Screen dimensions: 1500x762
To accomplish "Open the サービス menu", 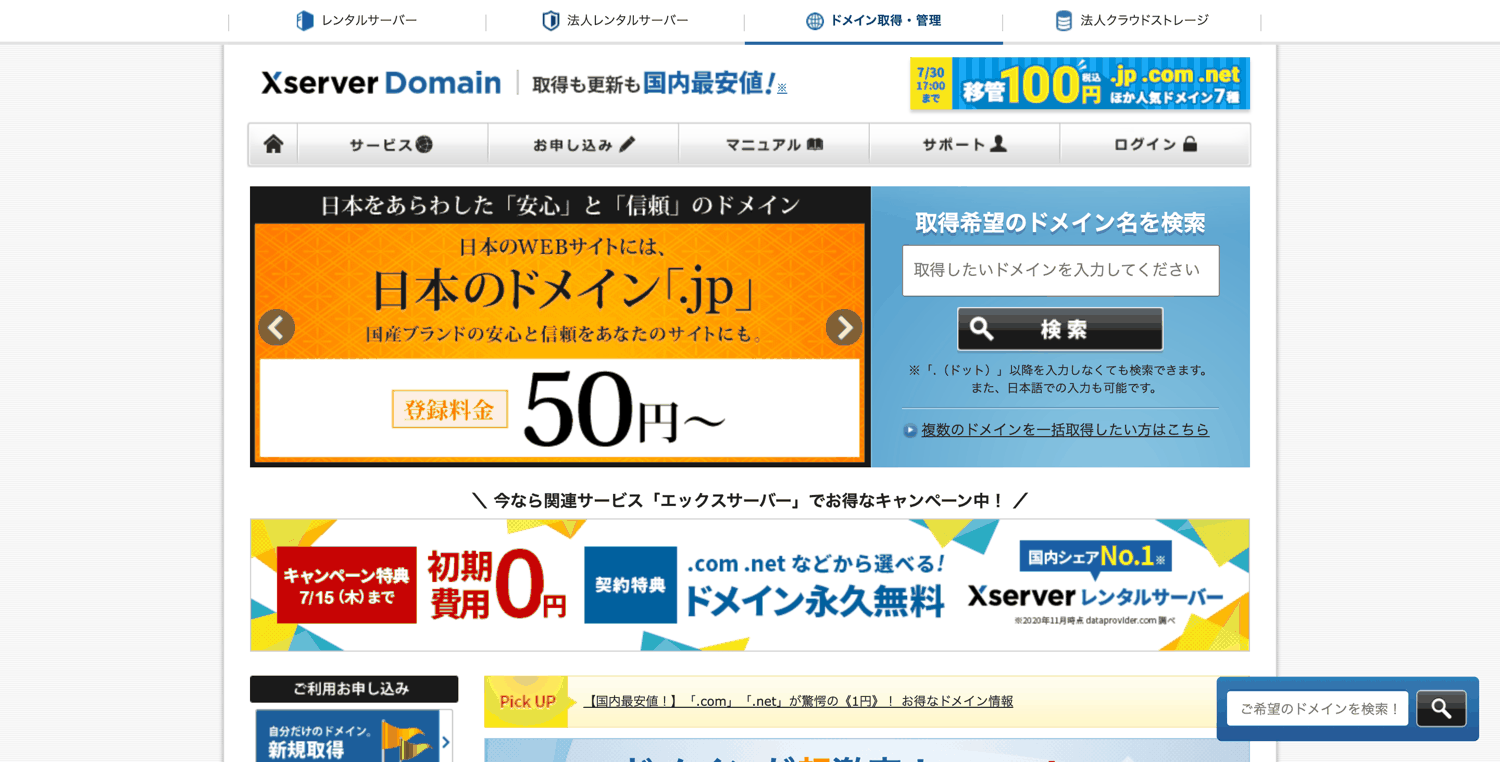I will coord(392,145).
